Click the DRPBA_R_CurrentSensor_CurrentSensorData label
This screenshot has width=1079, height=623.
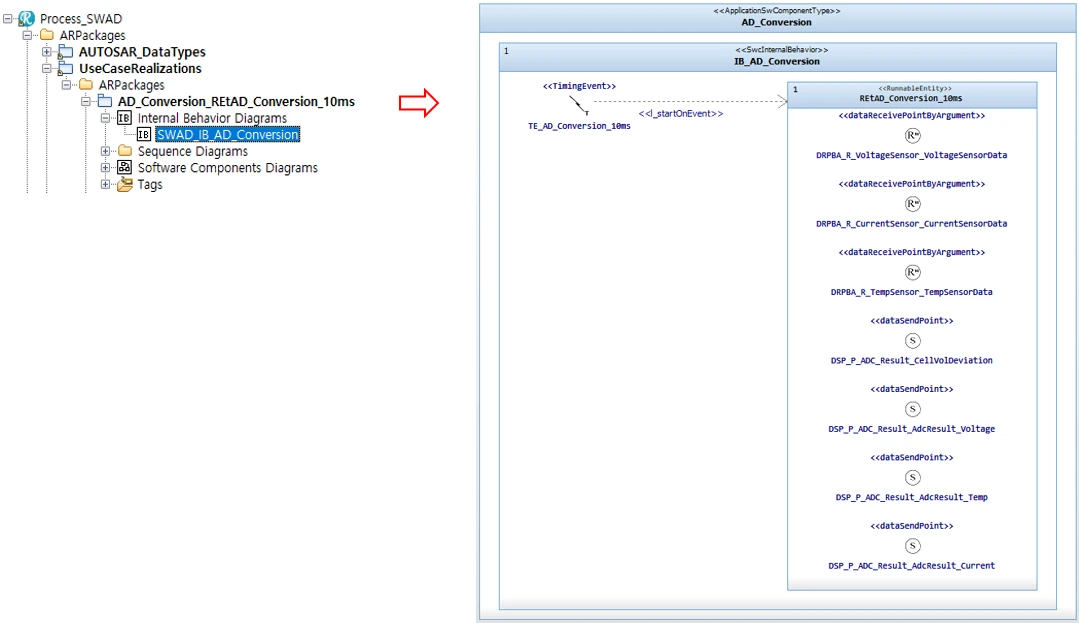pyautogui.click(x=911, y=224)
